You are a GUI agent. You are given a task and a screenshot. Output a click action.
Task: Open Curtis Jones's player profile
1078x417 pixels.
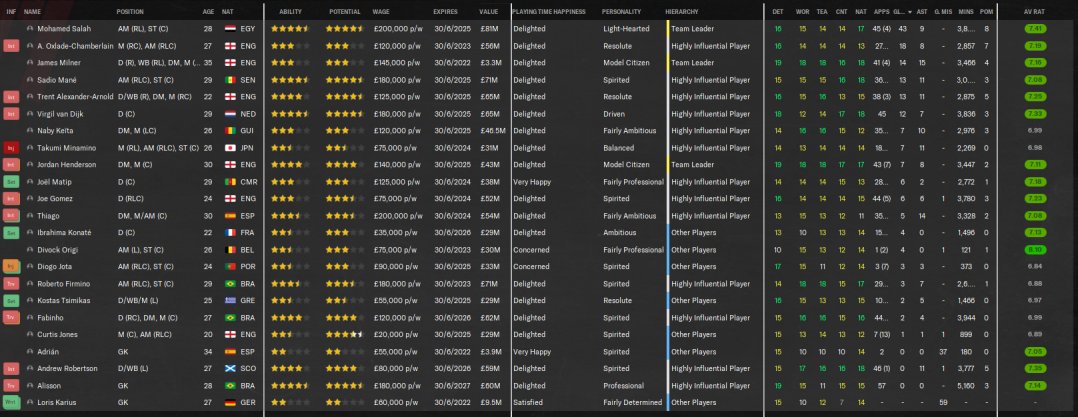point(58,335)
